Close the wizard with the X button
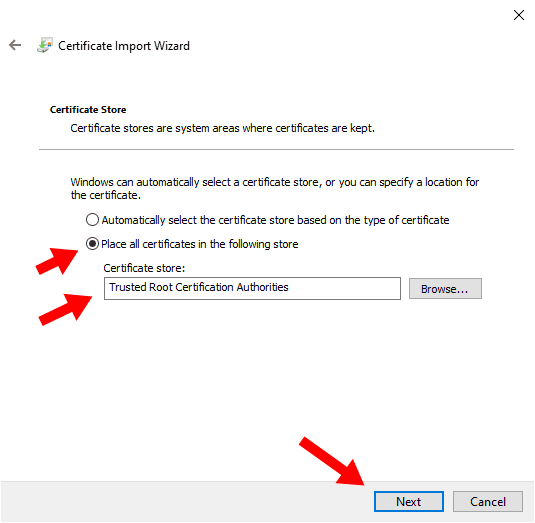This screenshot has width=535, height=523. [519, 15]
